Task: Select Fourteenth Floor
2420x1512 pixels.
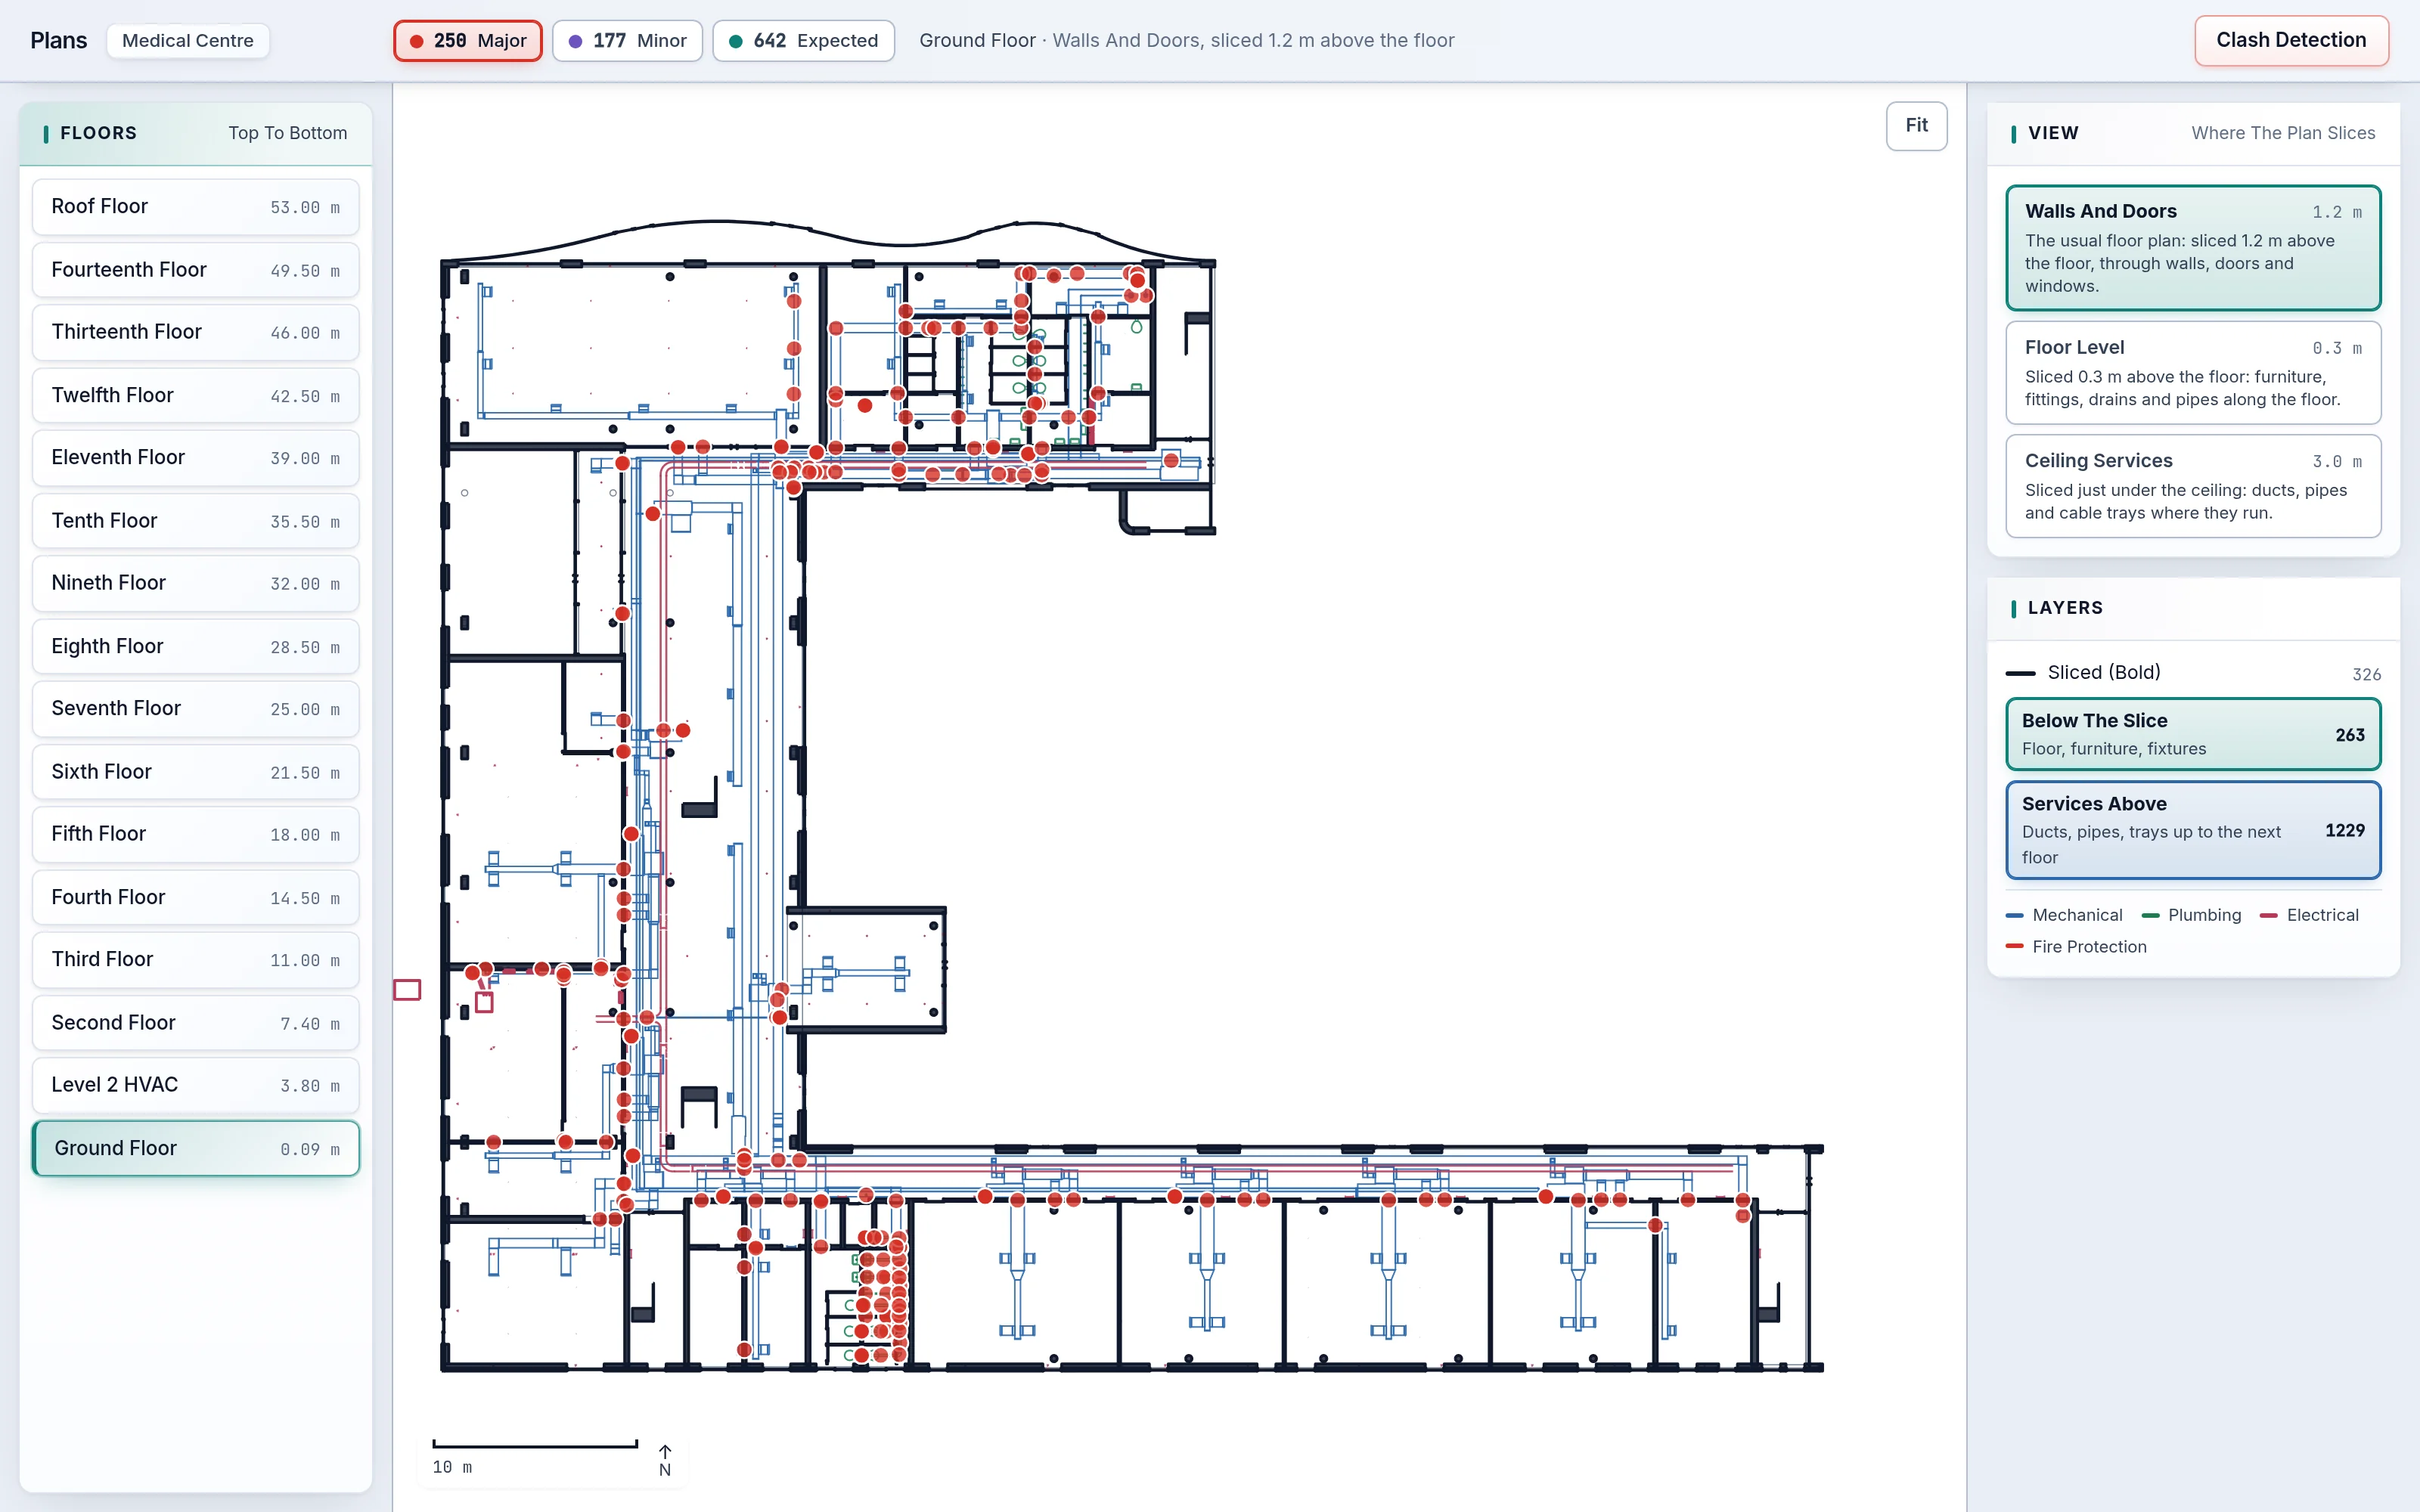Action: [x=195, y=270]
